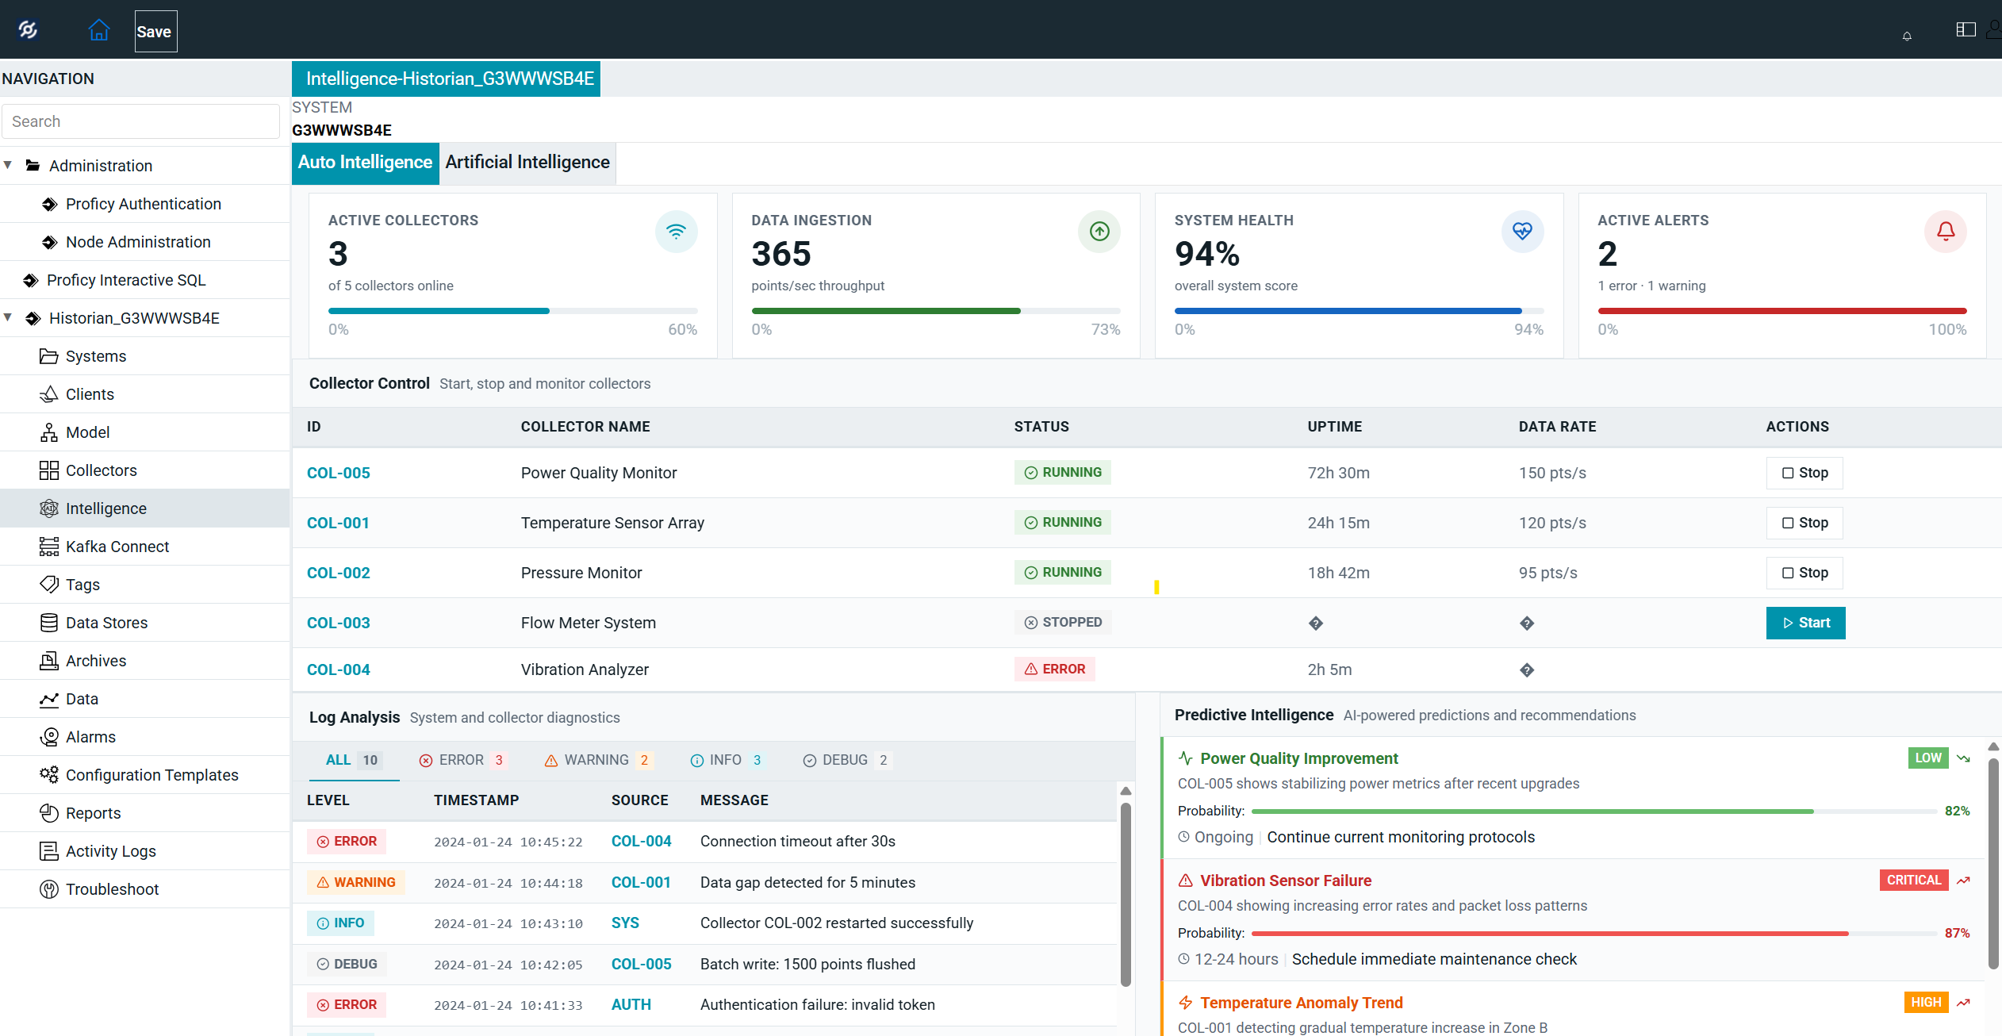Collapse the Administration tree node
The height and width of the screenshot is (1036, 2002).
[x=9, y=165]
